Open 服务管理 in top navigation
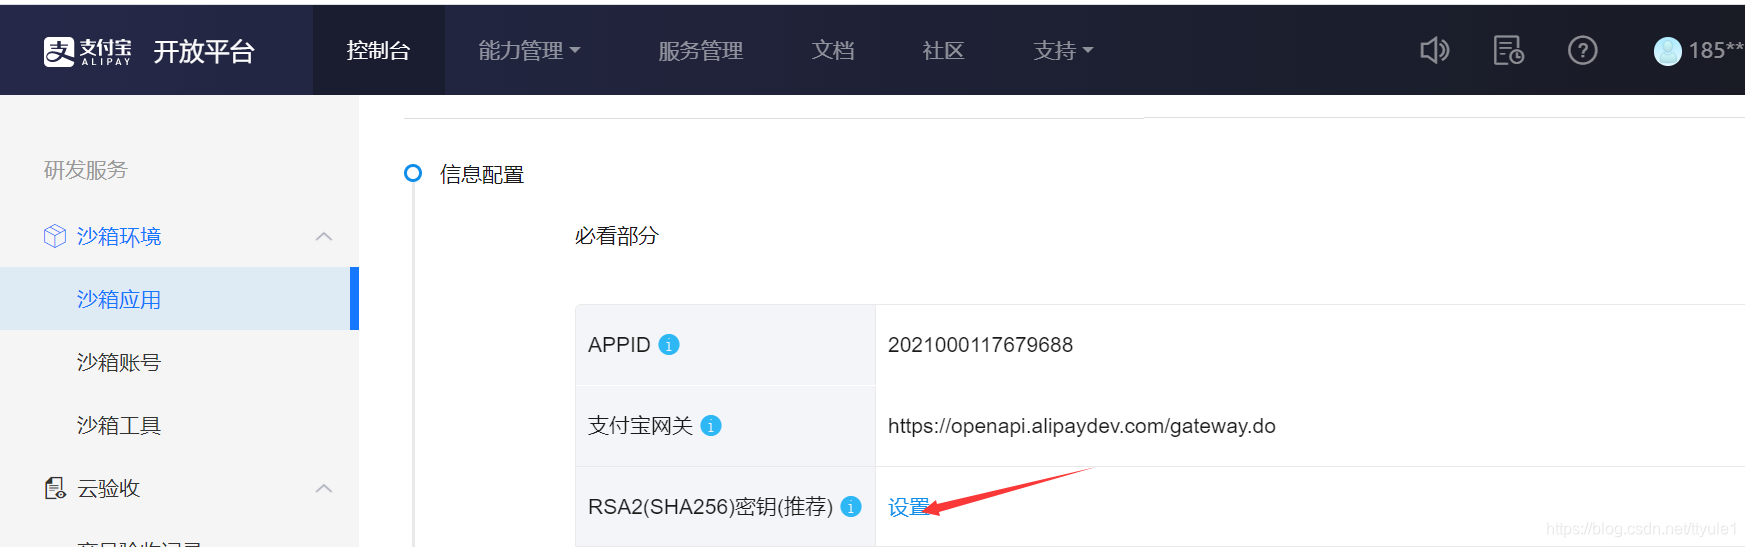Screen dimensions: 1745x547 [700, 51]
